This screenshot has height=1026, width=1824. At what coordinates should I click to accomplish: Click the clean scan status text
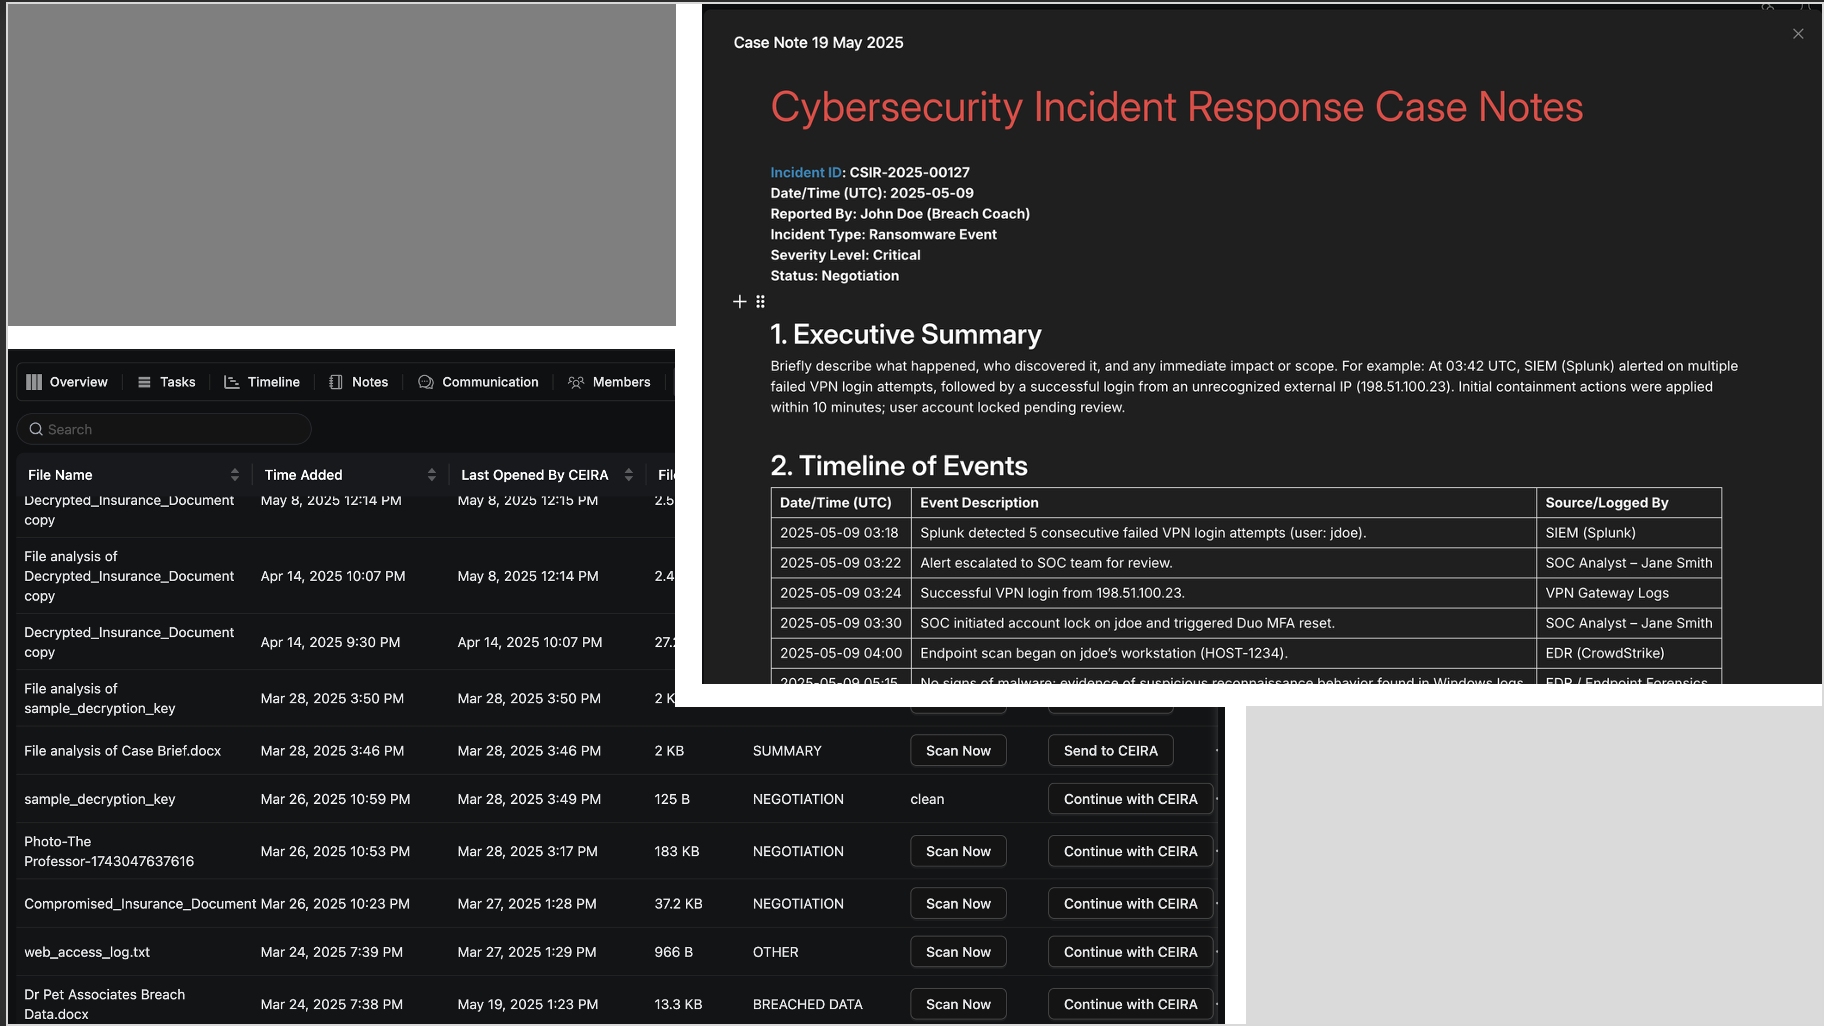(927, 799)
